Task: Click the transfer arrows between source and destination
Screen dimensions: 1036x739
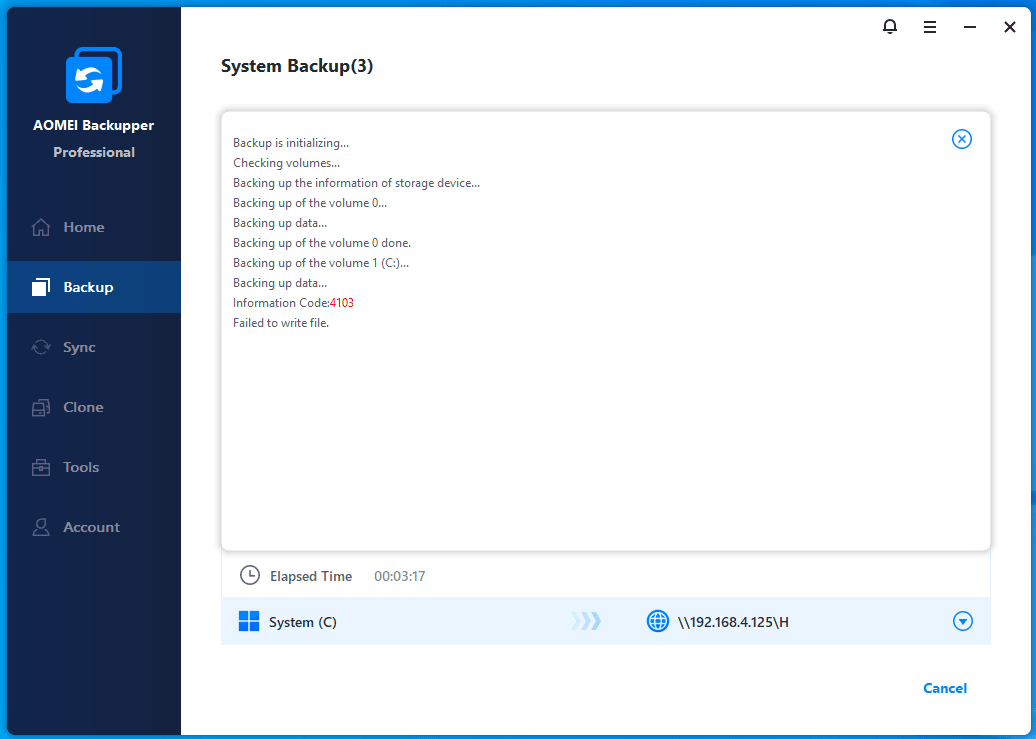Action: [x=587, y=622]
